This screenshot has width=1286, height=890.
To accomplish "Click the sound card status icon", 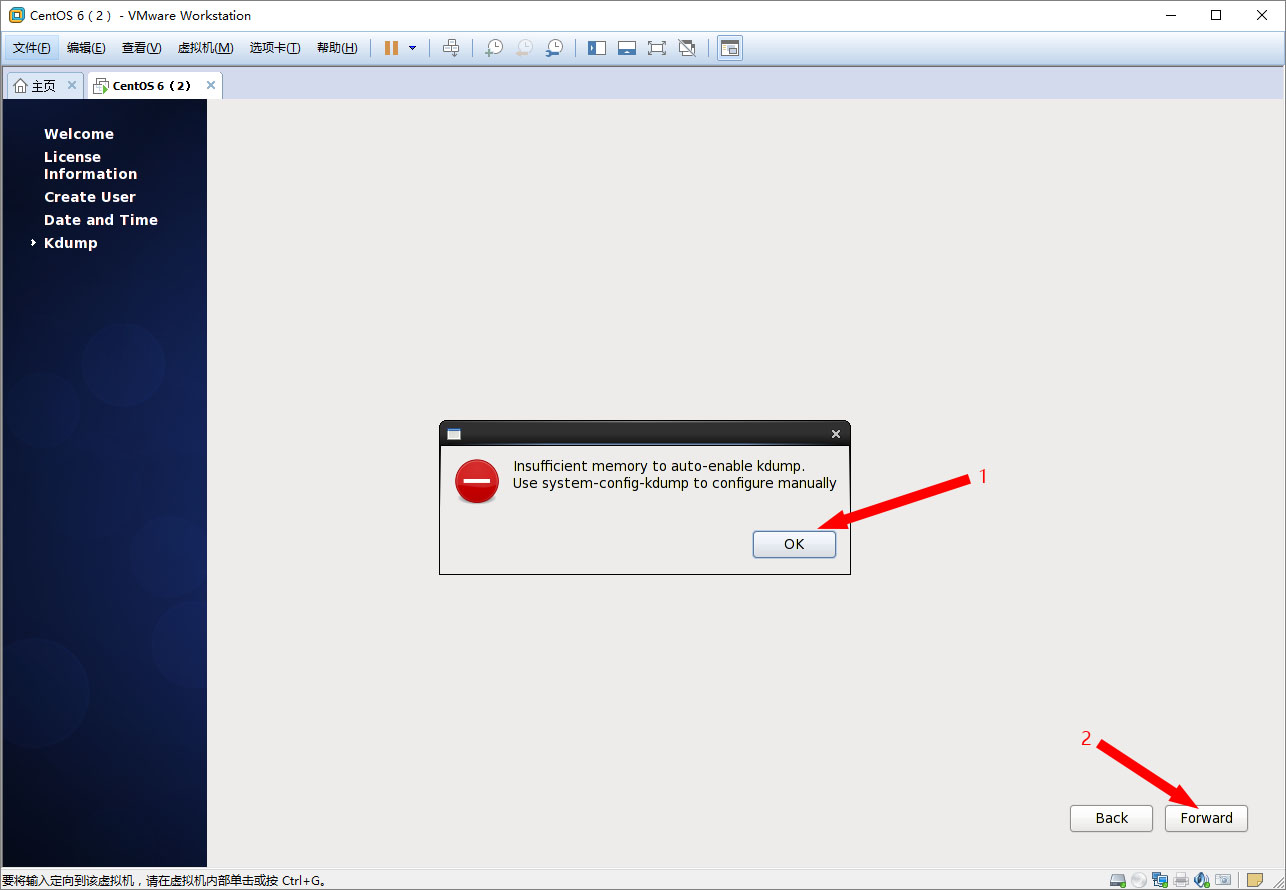I will pyautogui.click(x=1201, y=880).
